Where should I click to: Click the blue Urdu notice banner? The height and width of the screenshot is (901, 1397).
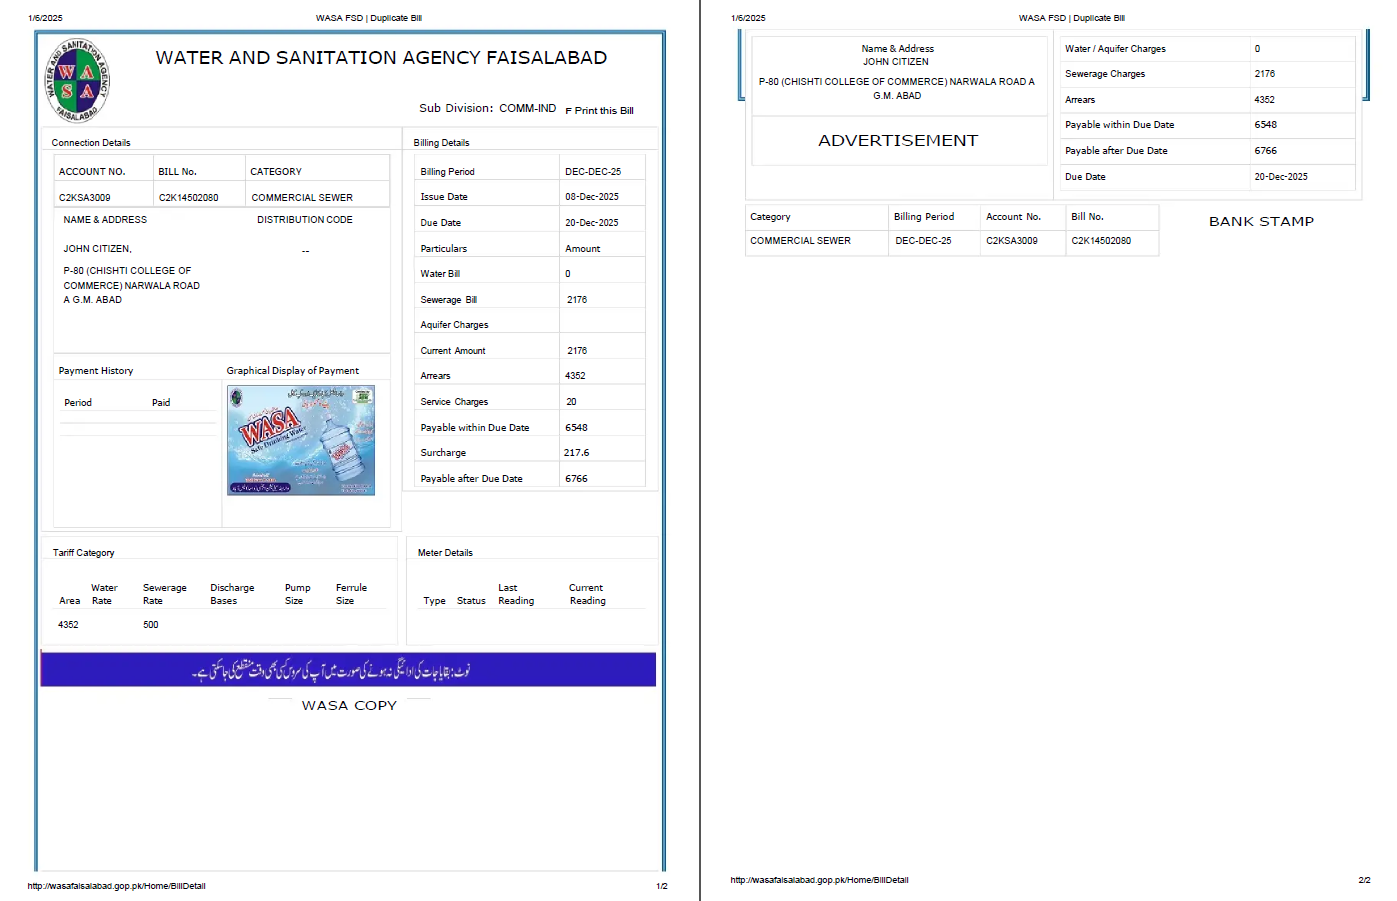coord(348,669)
